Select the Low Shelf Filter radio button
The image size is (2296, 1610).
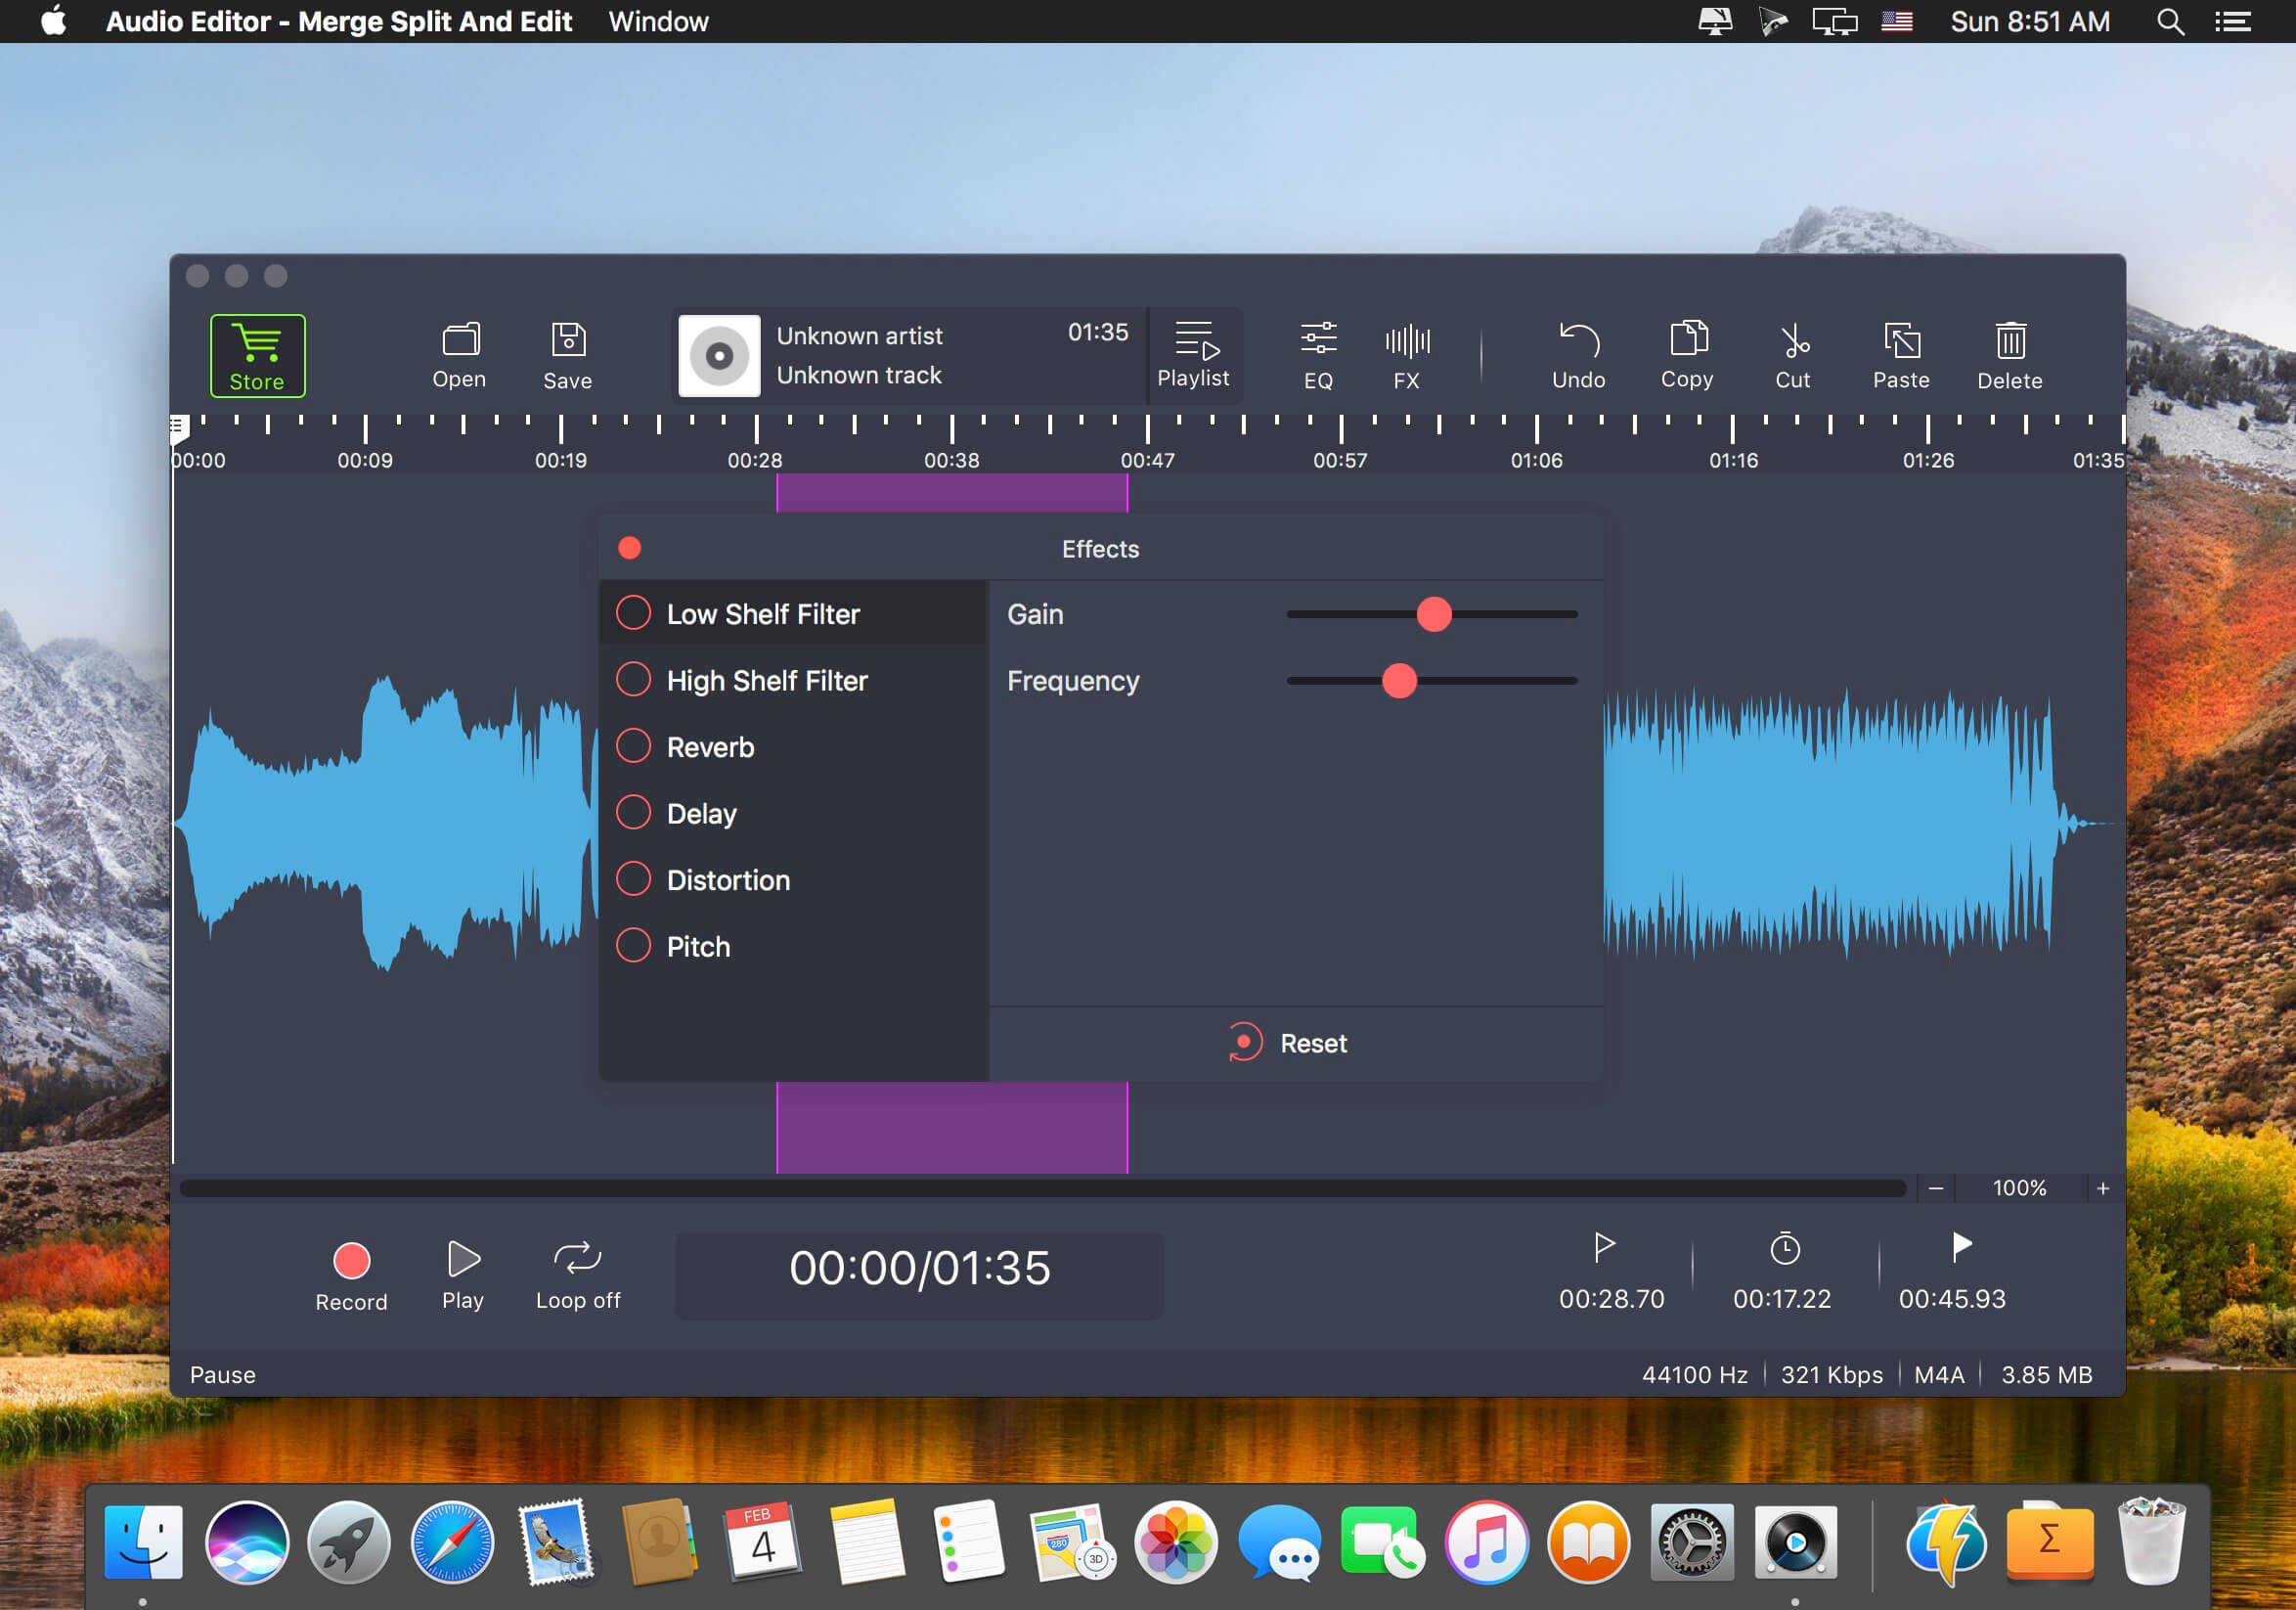(x=635, y=614)
